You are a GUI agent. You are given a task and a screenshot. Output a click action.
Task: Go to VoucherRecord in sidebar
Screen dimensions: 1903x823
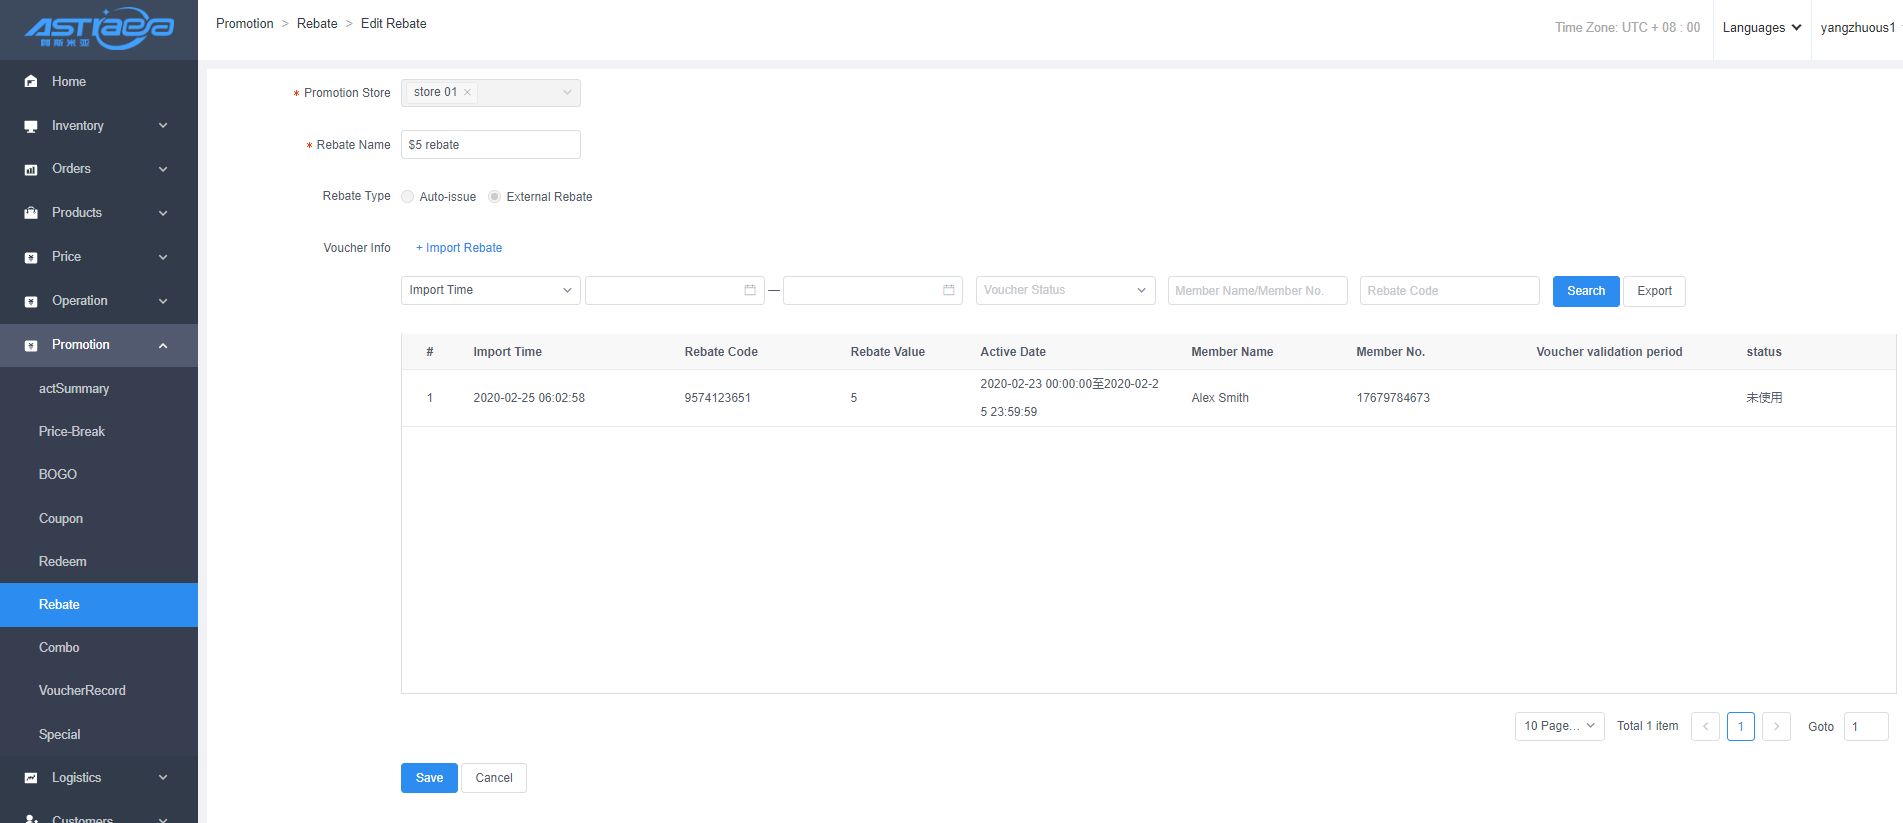point(82,690)
